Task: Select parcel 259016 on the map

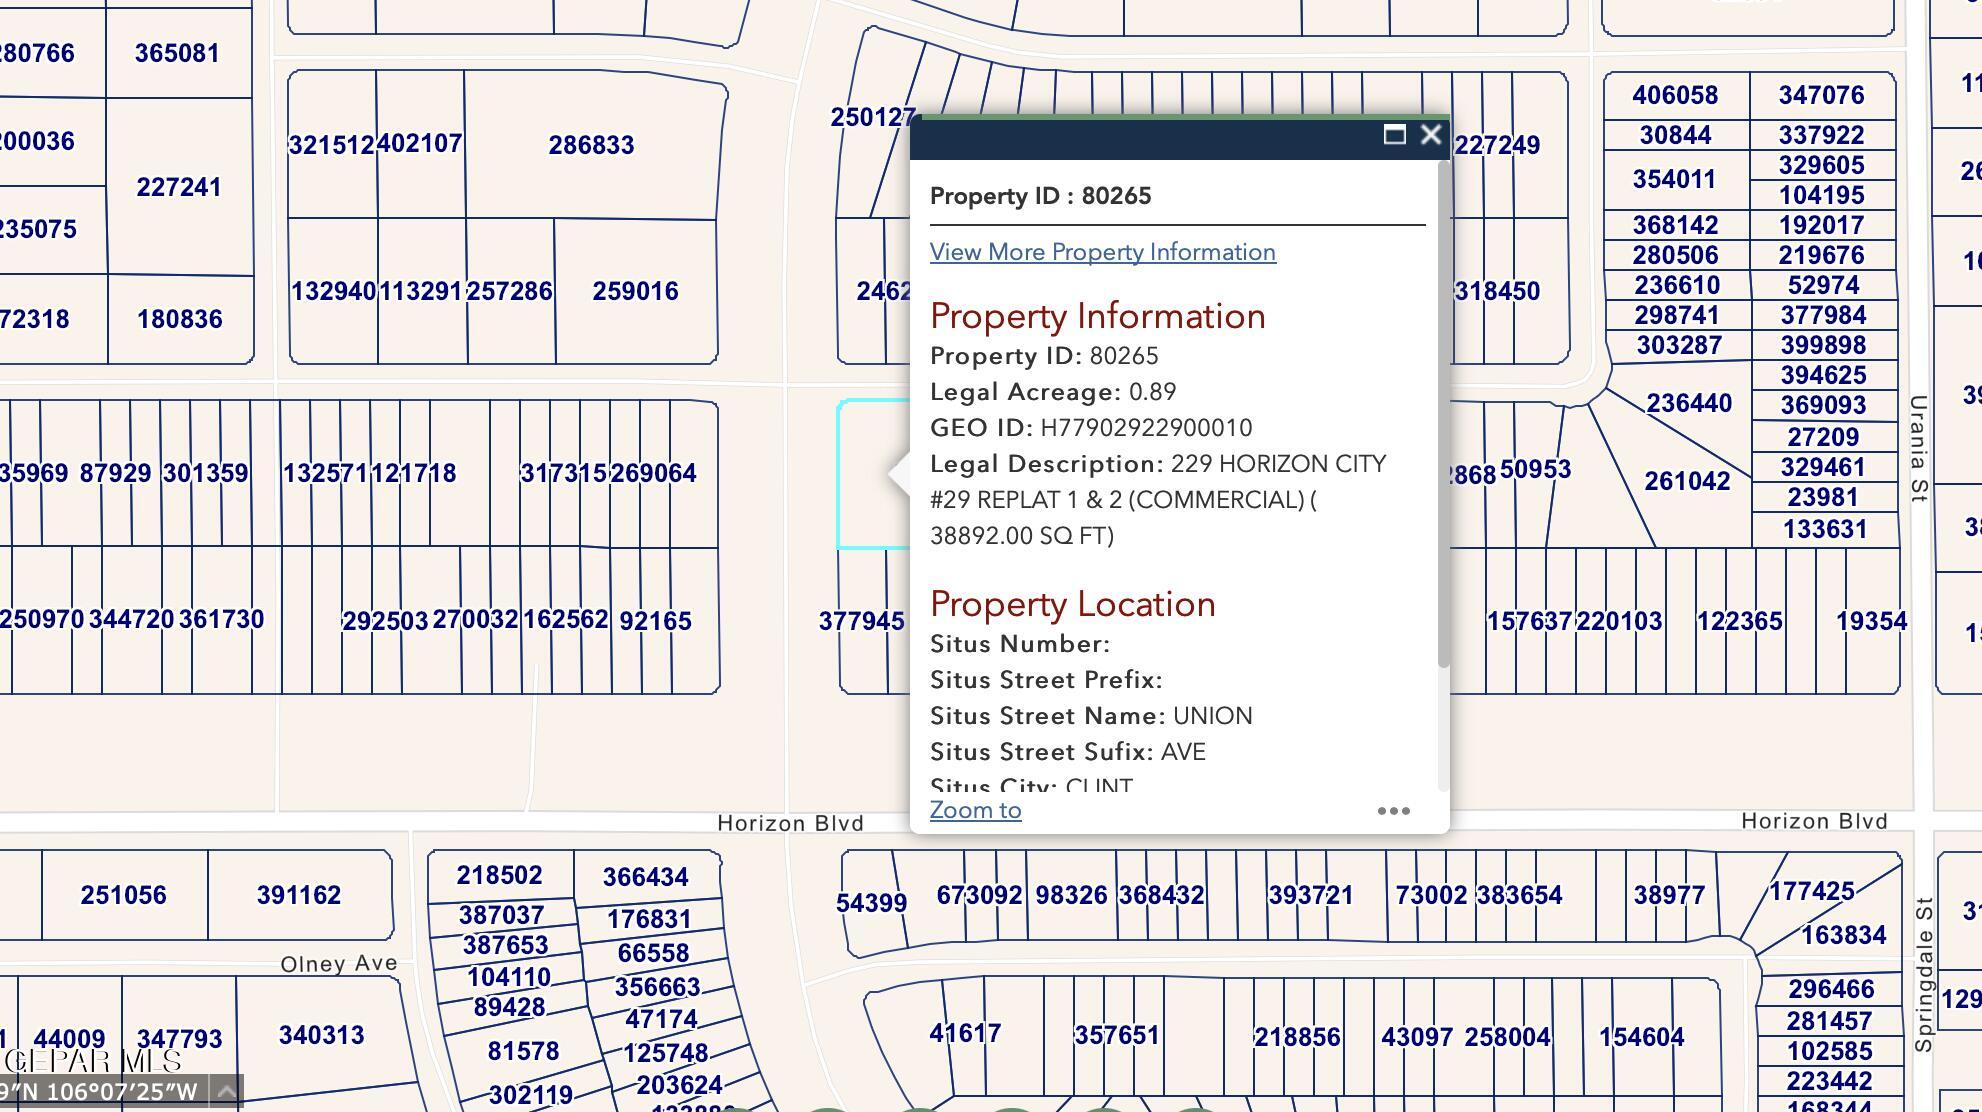Action: (x=636, y=292)
